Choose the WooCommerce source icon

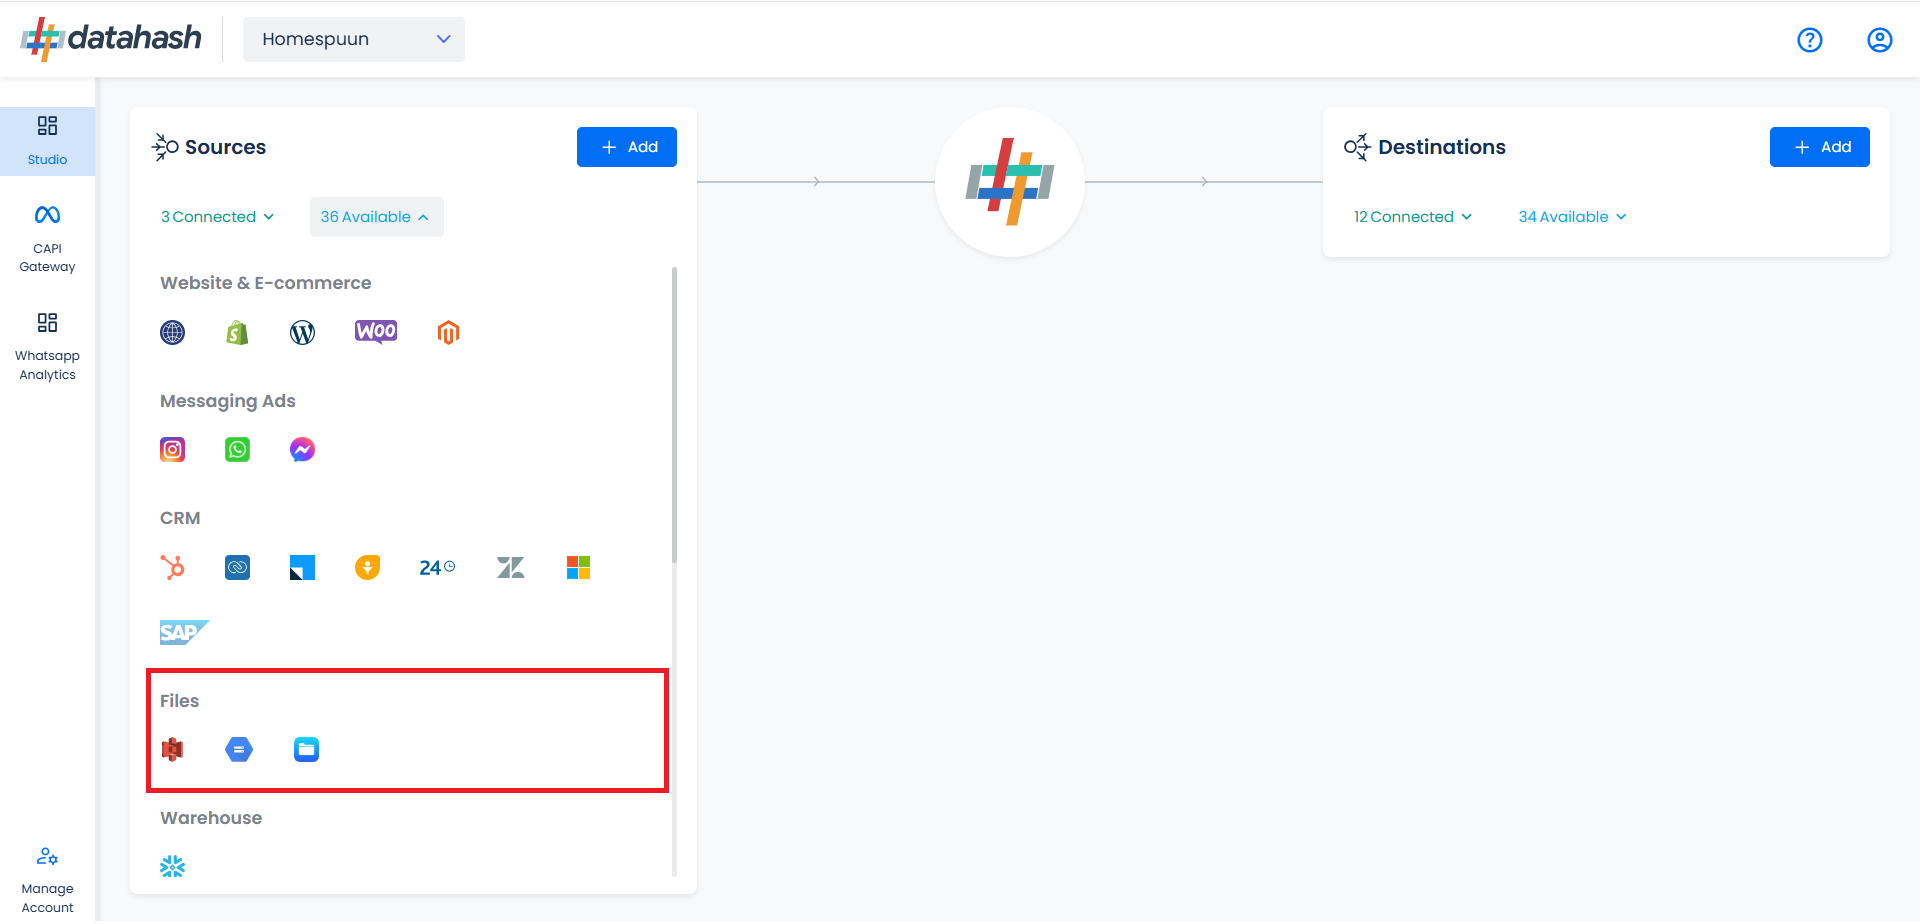tap(376, 332)
